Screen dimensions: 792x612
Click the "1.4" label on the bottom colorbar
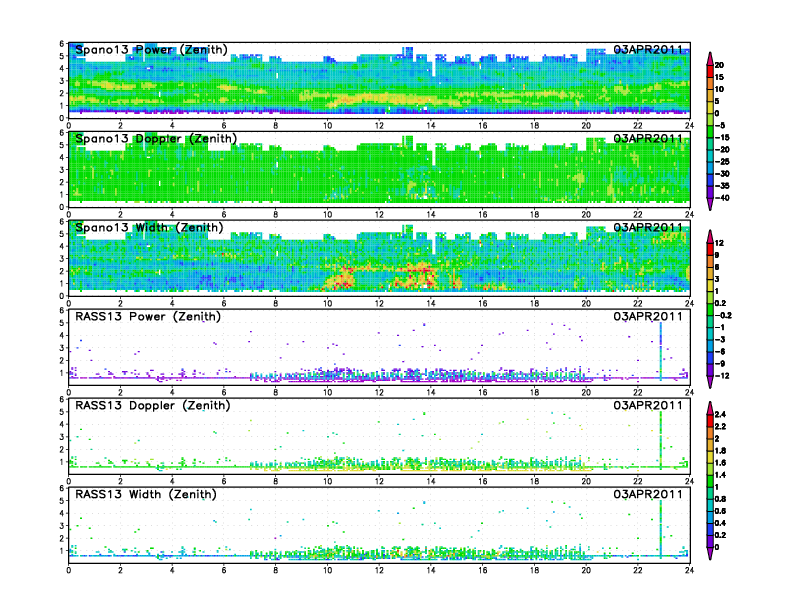click(x=720, y=475)
